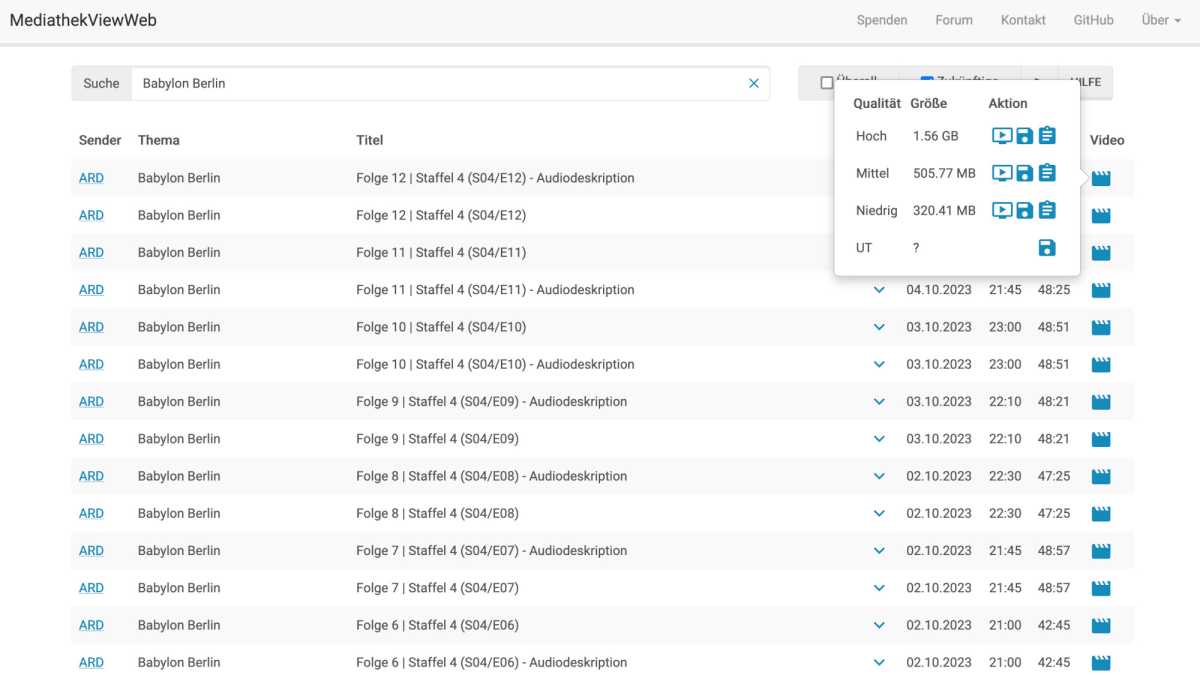The height and width of the screenshot is (675, 1200).
Task: Download the Niedrig quality 320.41 MB file
Action: (x=1024, y=210)
